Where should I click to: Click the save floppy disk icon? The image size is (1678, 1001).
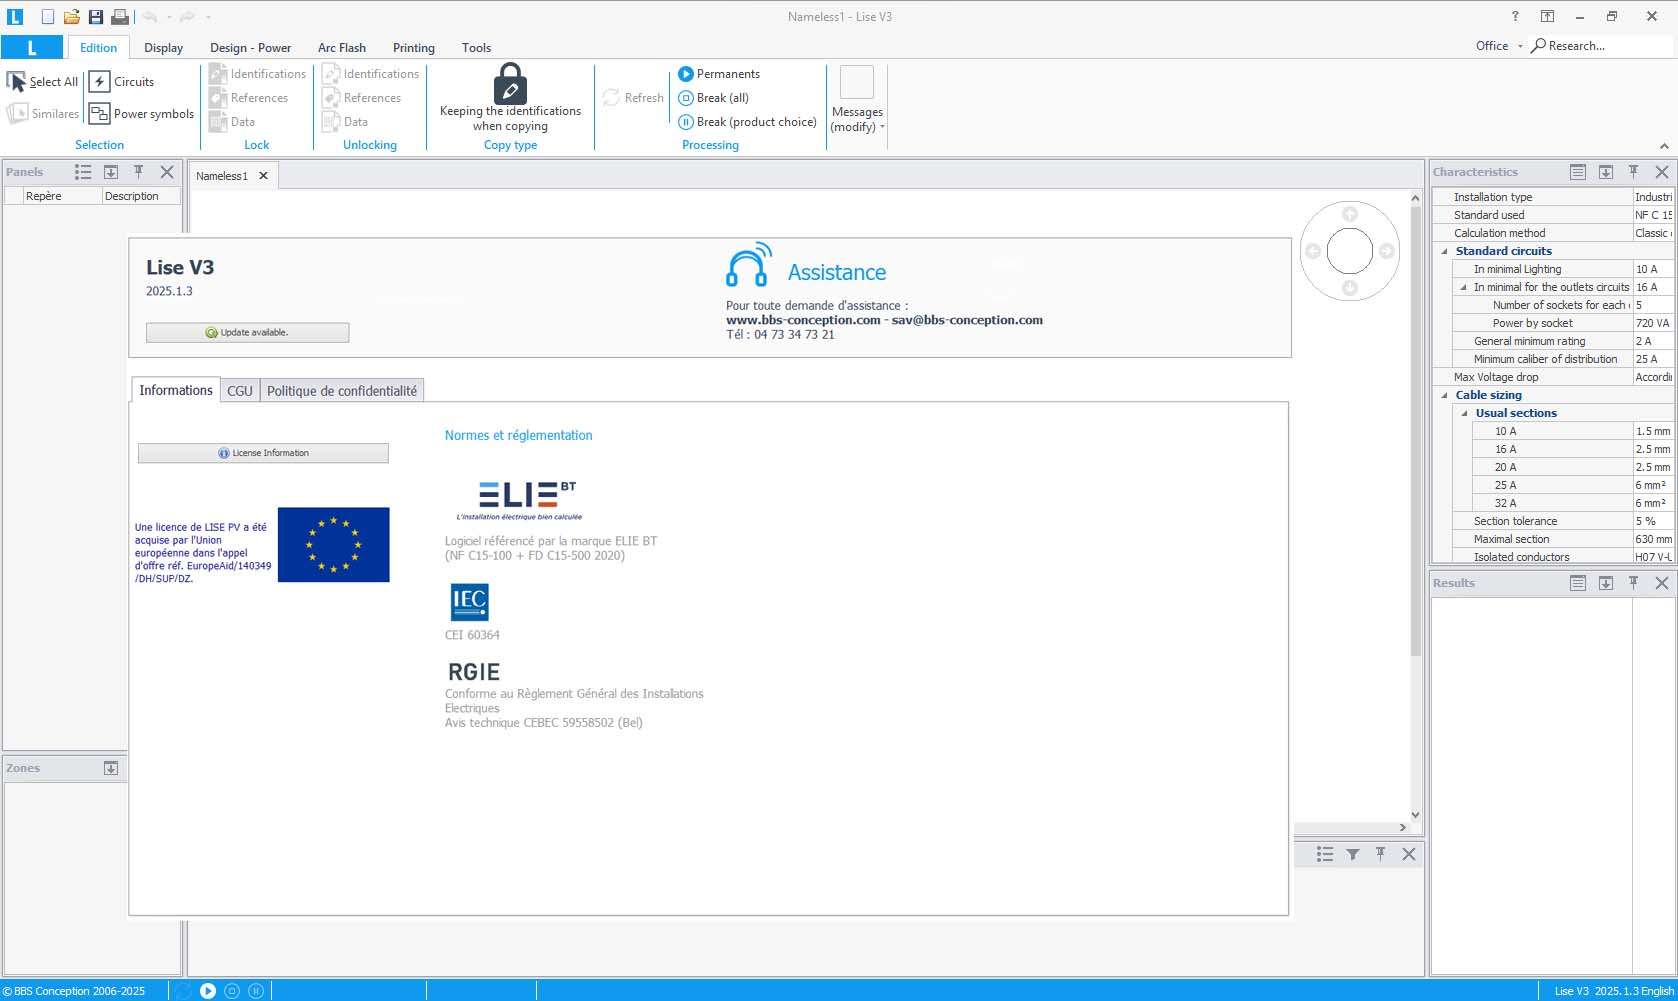point(96,17)
